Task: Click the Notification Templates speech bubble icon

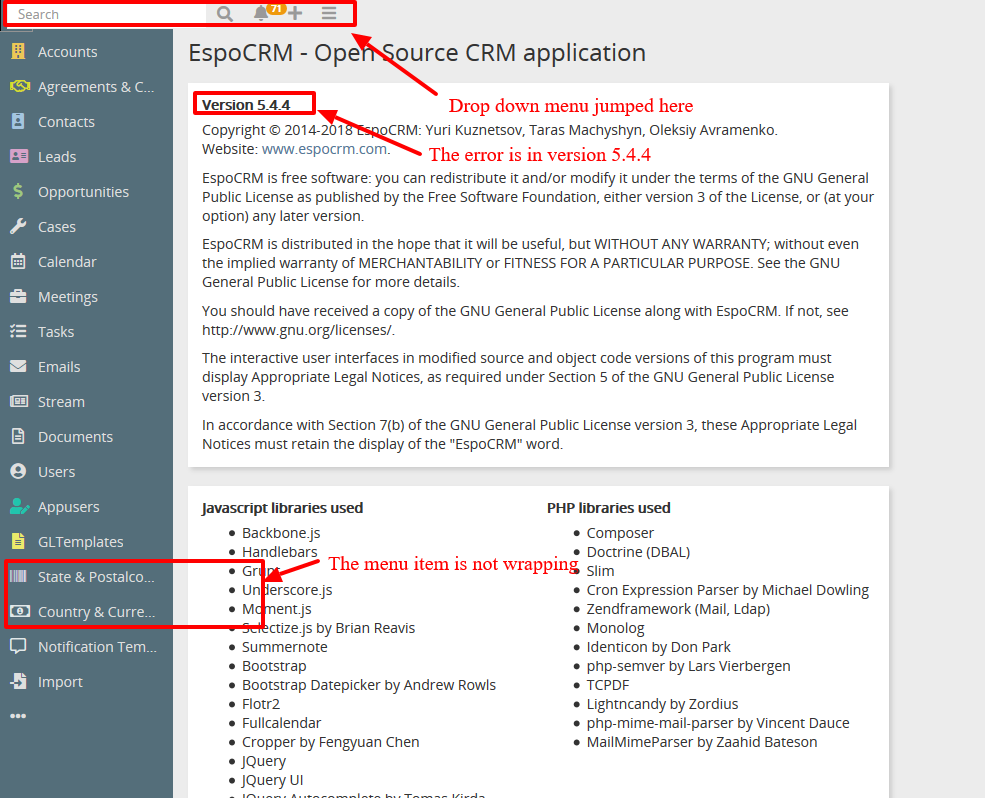Action: click(18, 646)
